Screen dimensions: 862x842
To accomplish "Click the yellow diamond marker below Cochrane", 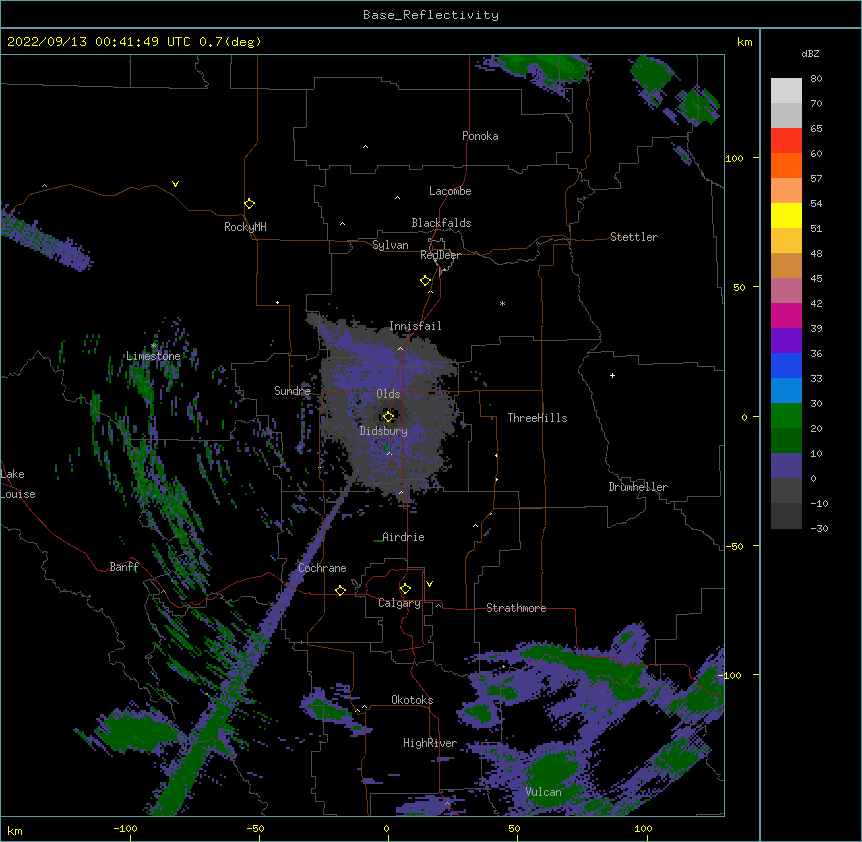I will coord(340,590).
